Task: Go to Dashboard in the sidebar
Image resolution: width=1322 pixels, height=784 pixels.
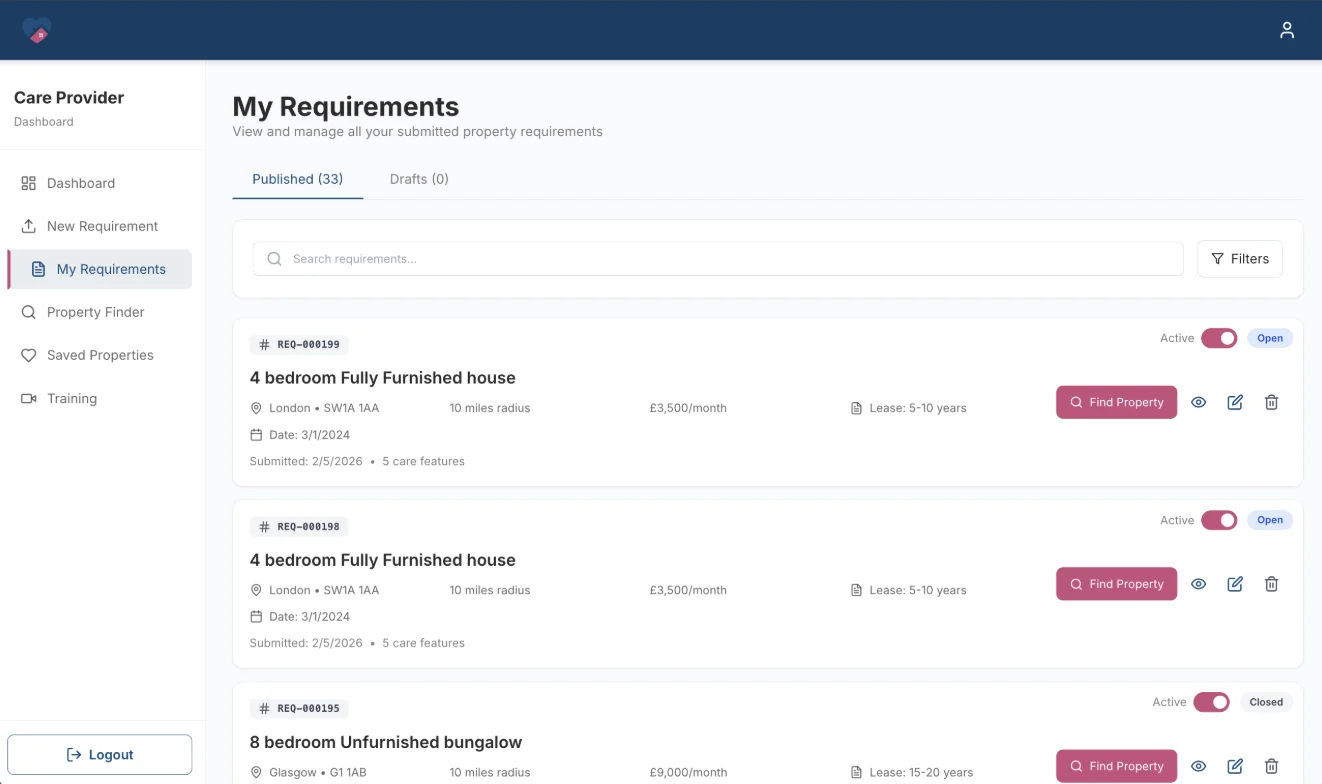Action: 99,183
